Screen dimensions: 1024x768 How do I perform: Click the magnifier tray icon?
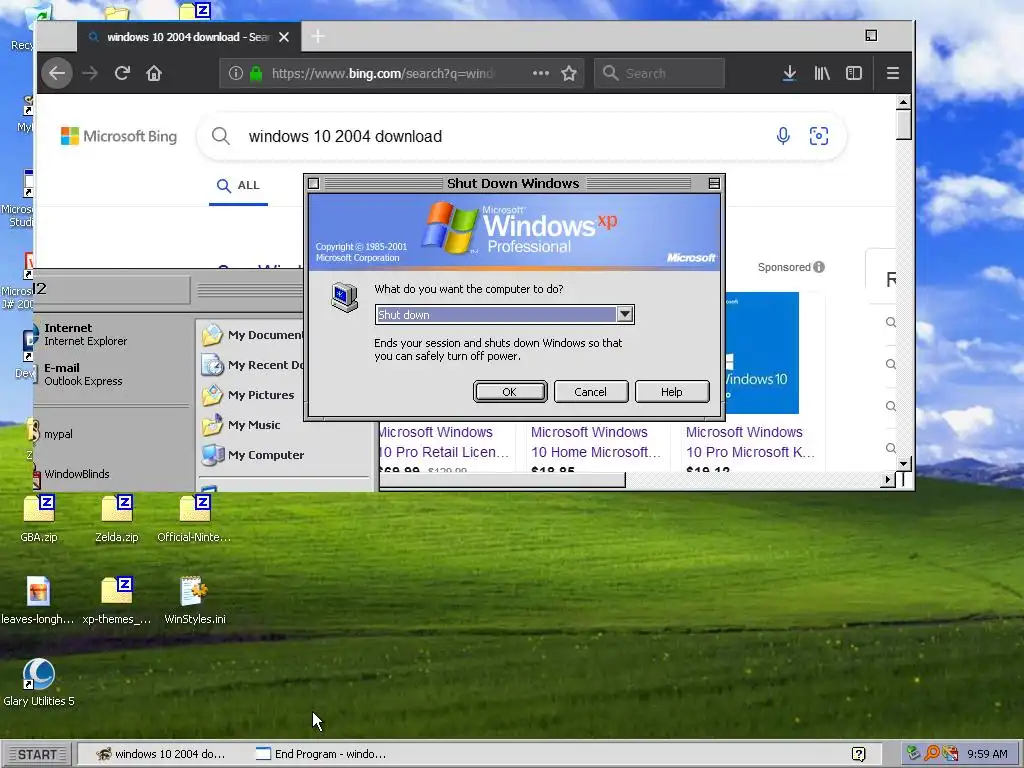click(x=933, y=754)
